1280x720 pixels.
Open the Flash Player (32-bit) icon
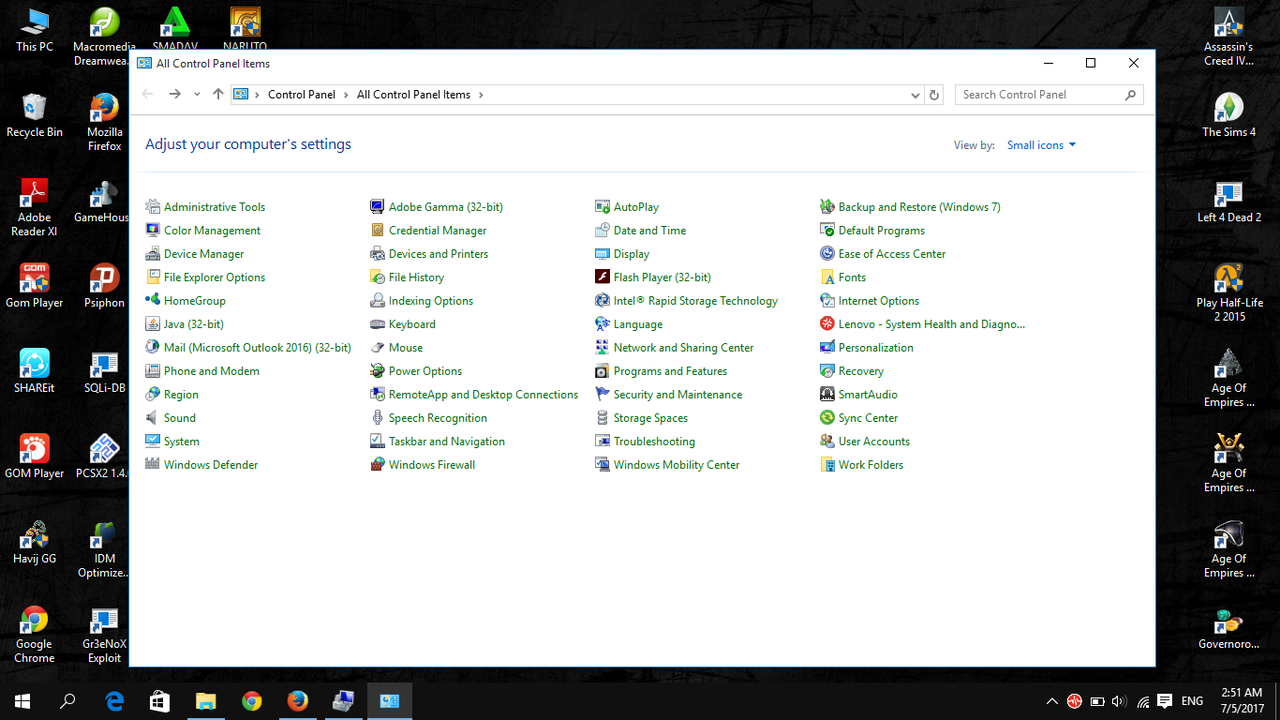tap(602, 277)
